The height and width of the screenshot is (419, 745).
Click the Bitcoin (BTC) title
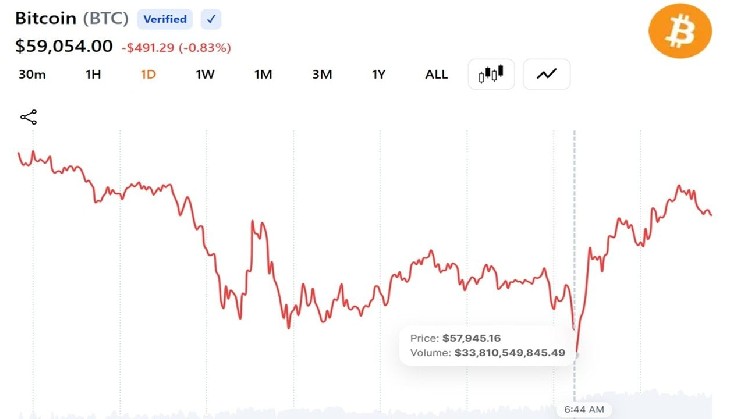click(72, 19)
